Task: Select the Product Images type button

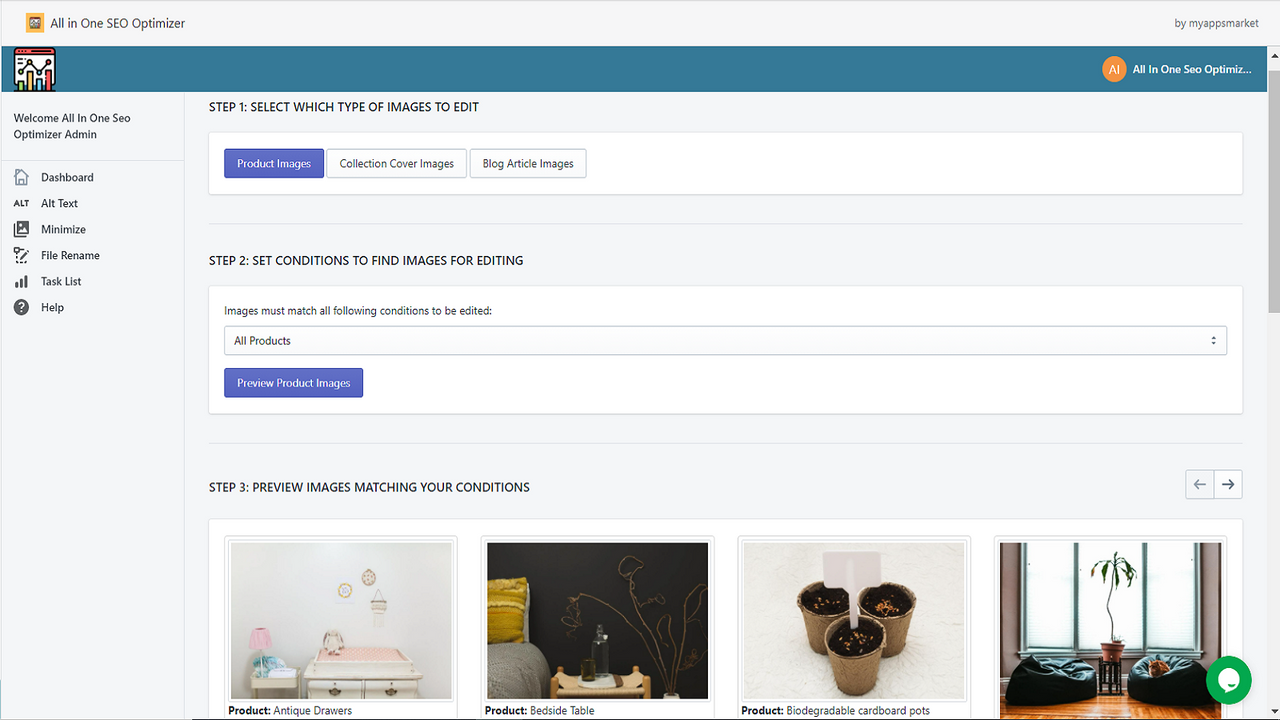Action: (x=274, y=163)
